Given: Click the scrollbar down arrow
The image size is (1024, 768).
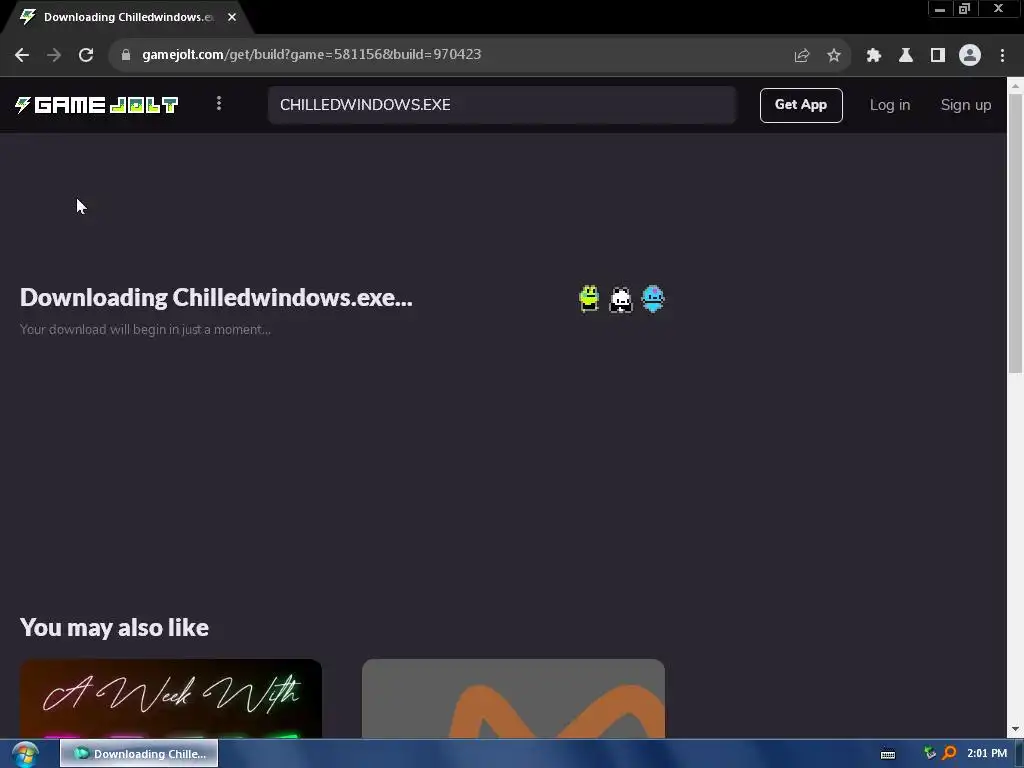Looking at the screenshot, I should [x=1015, y=729].
